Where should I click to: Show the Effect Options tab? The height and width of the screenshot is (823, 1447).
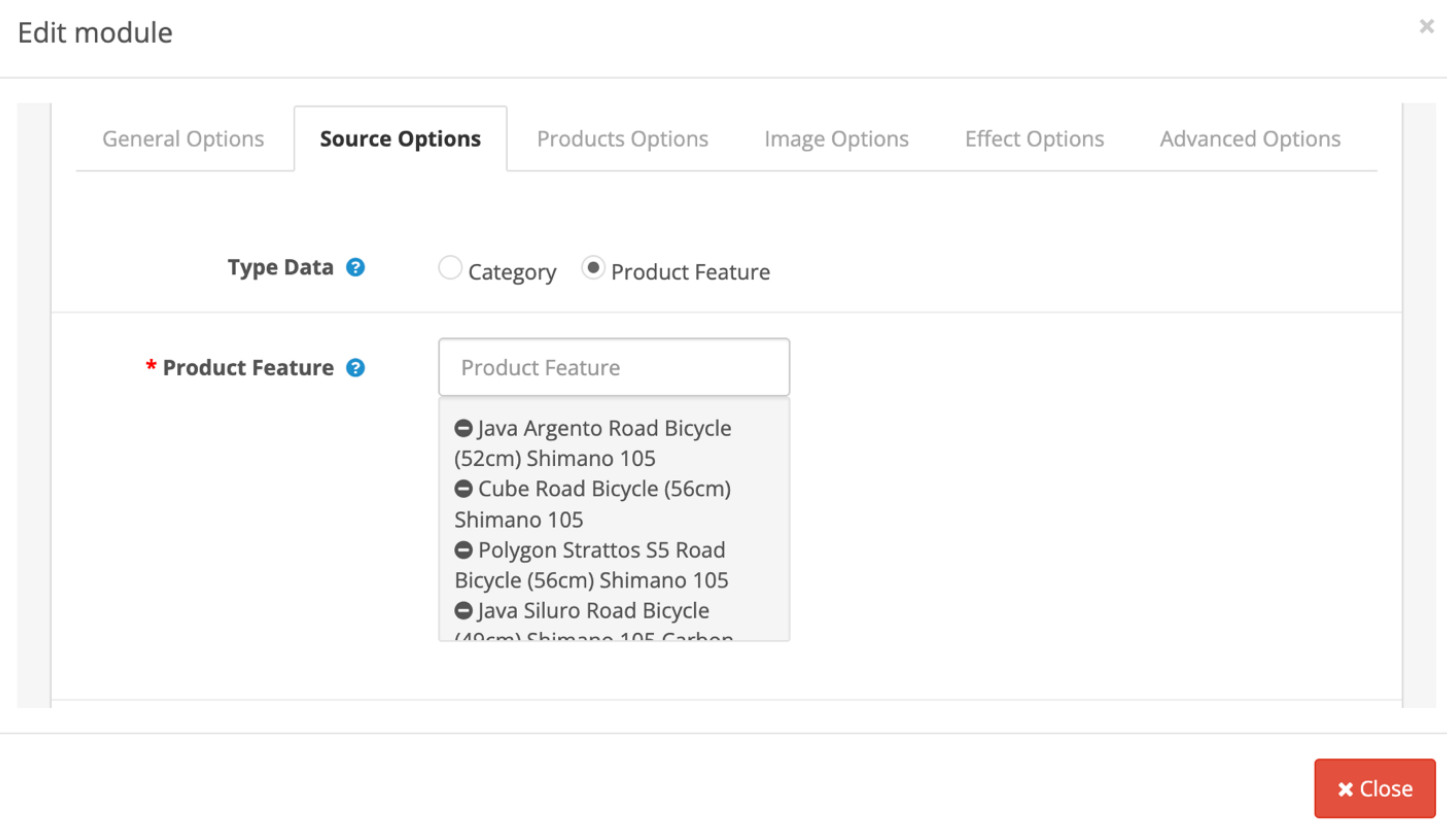coord(1034,139)
